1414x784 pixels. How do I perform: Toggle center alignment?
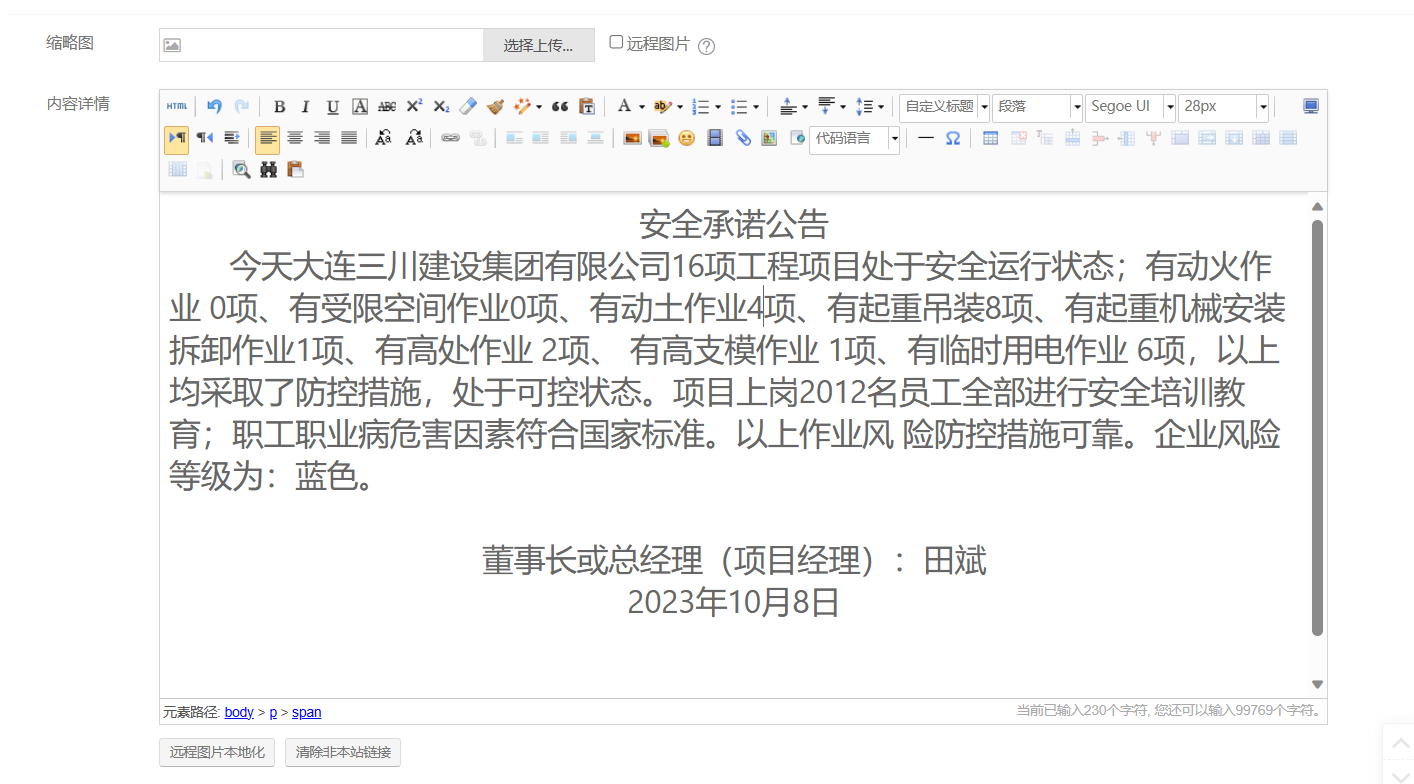tap(295, 138)
